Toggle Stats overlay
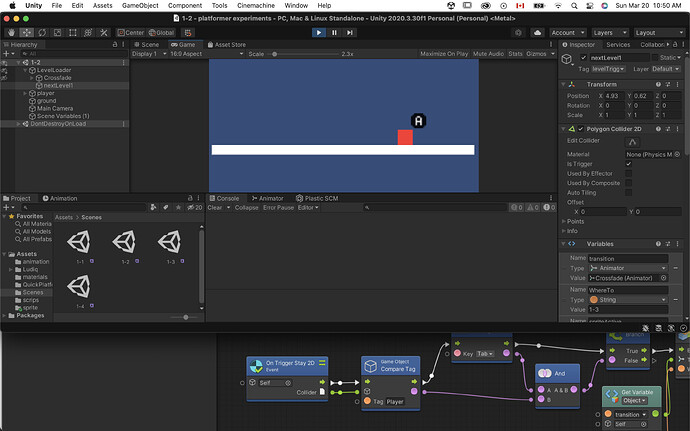Viewport: 690px width, 431px height. [x=515, y=54]
